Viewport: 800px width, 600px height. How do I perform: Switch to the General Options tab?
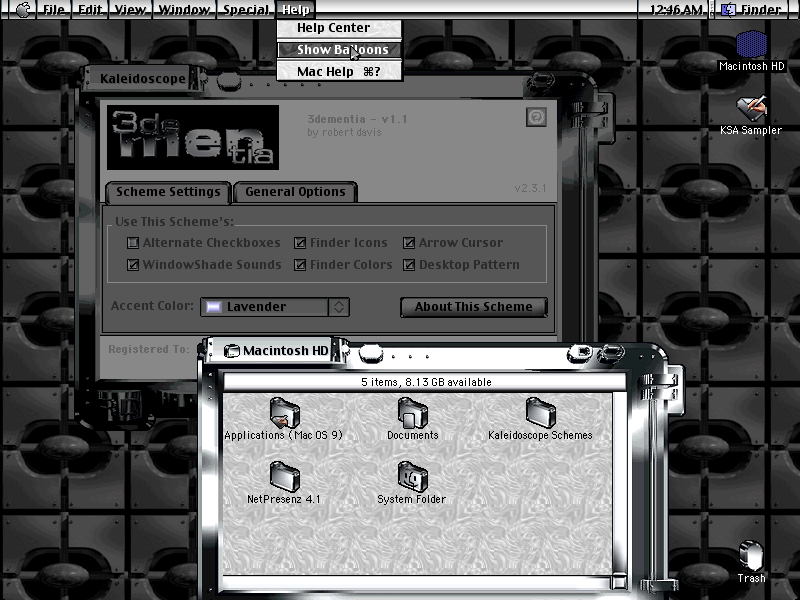tap(295, 192)
